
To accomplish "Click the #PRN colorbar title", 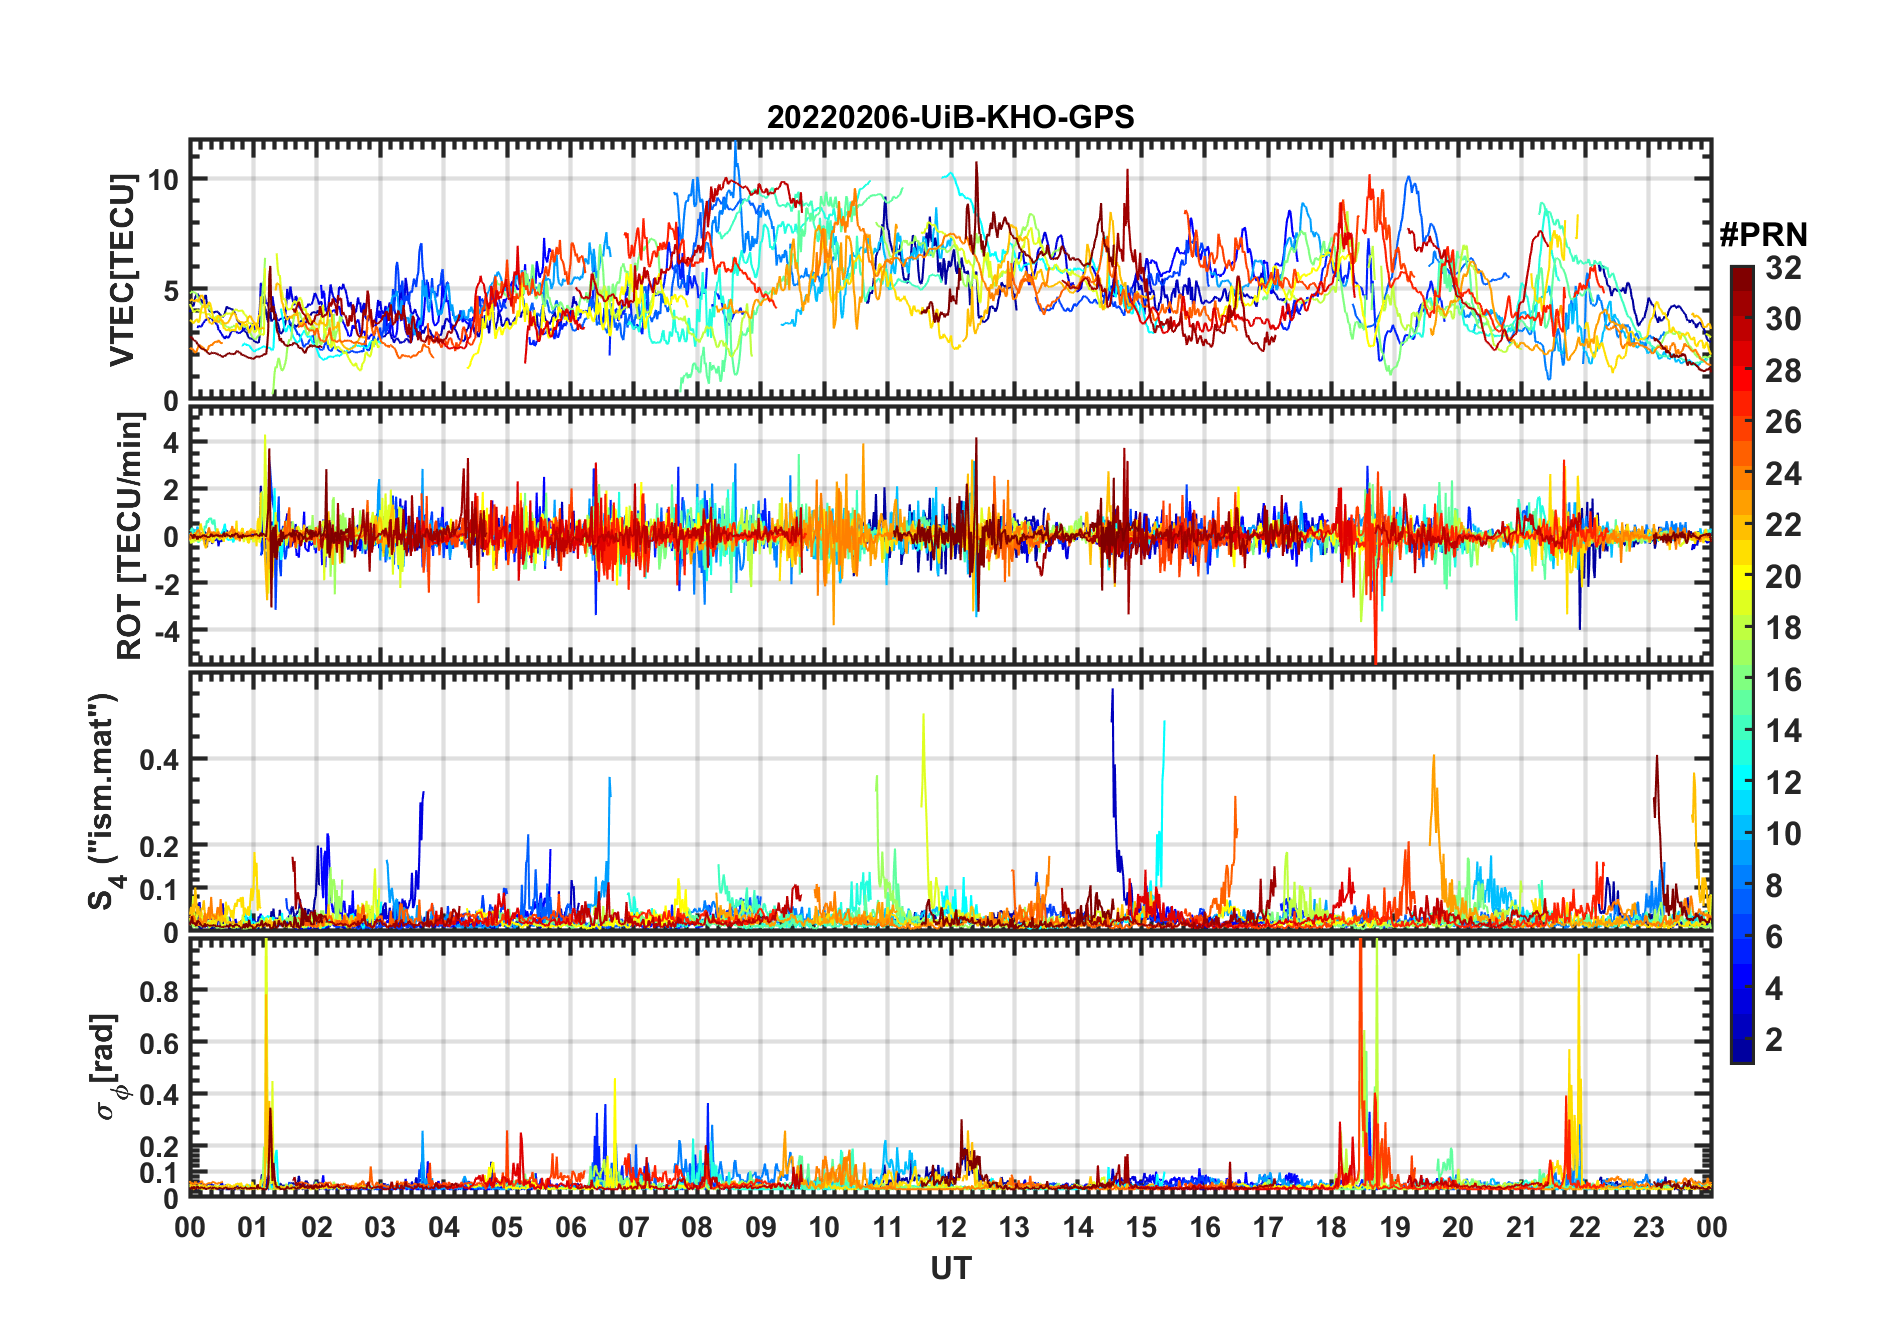I will click(1763, 235).
